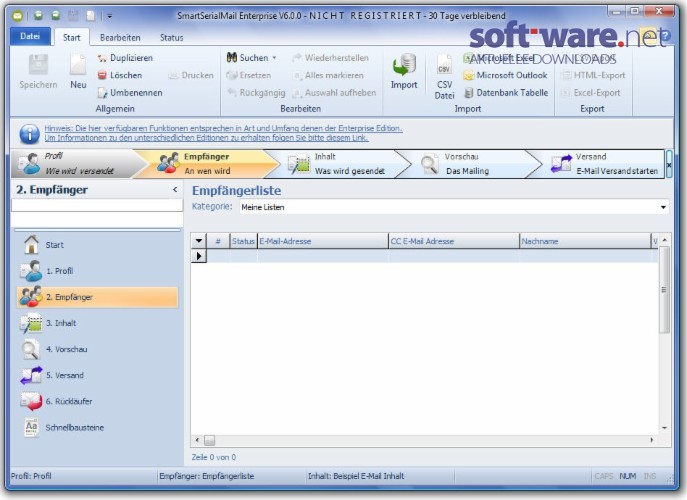The width and height of the screenshot is (687, 500).
Task: Select 3. Inhalt in the sidebar
Action: 97,323
